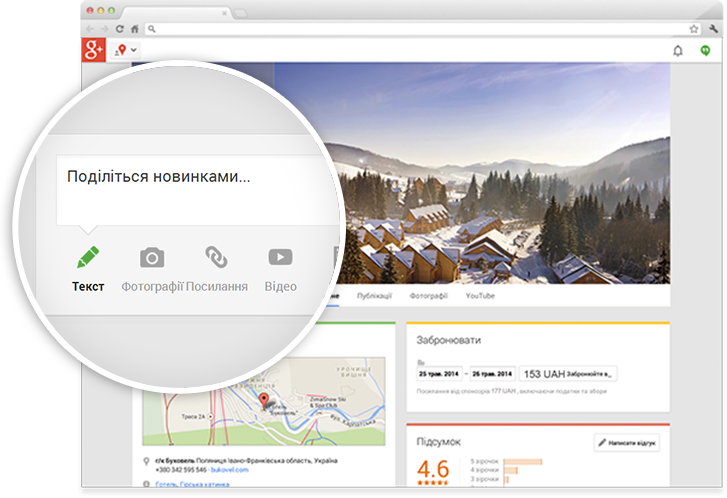Click the orange rating stars under 4.6
The width and height of the screenshot is (727, 498).
pos(433,483)
